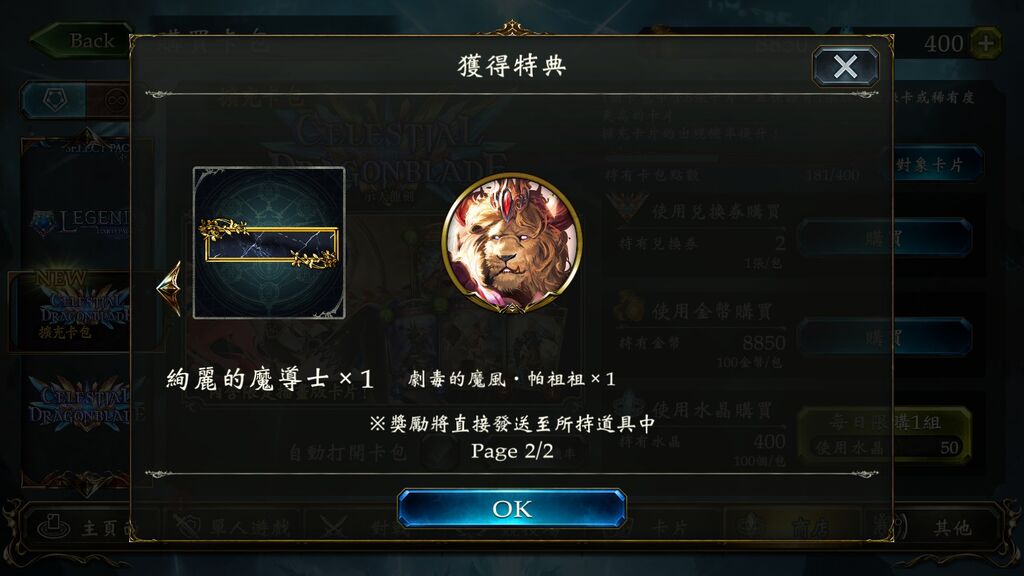Select the lion emblem 帕祖祖 icon
This screenshot has width=1024, height=576.
tap(511, 243)
